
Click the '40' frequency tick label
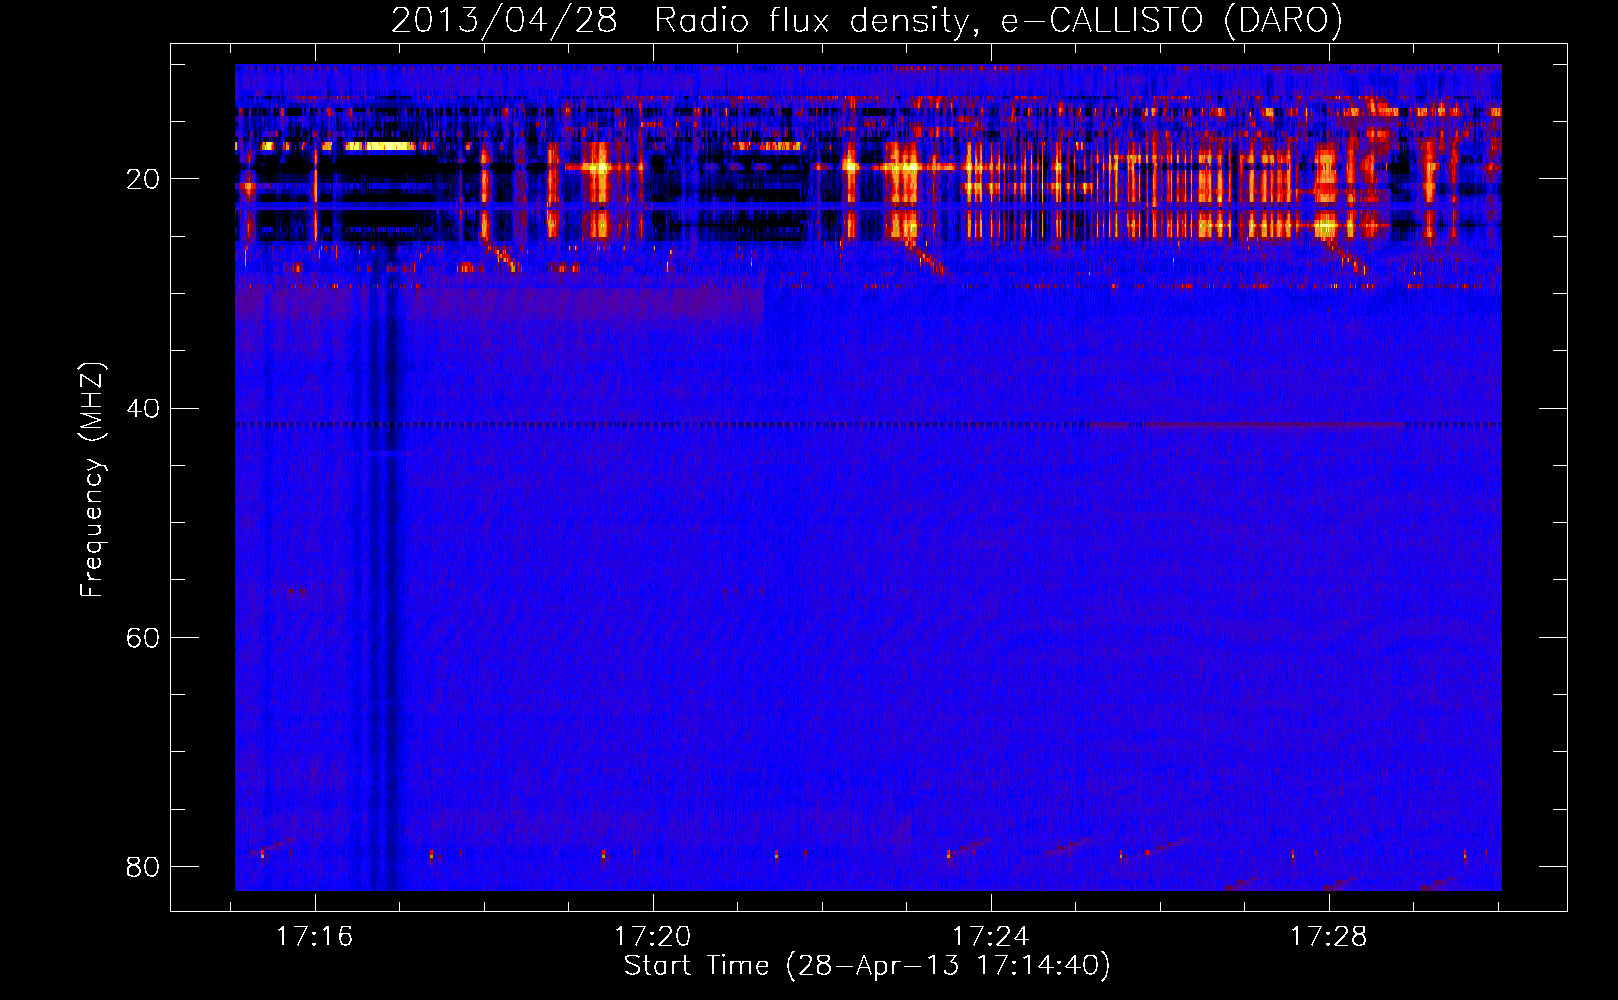pos(143,409)
